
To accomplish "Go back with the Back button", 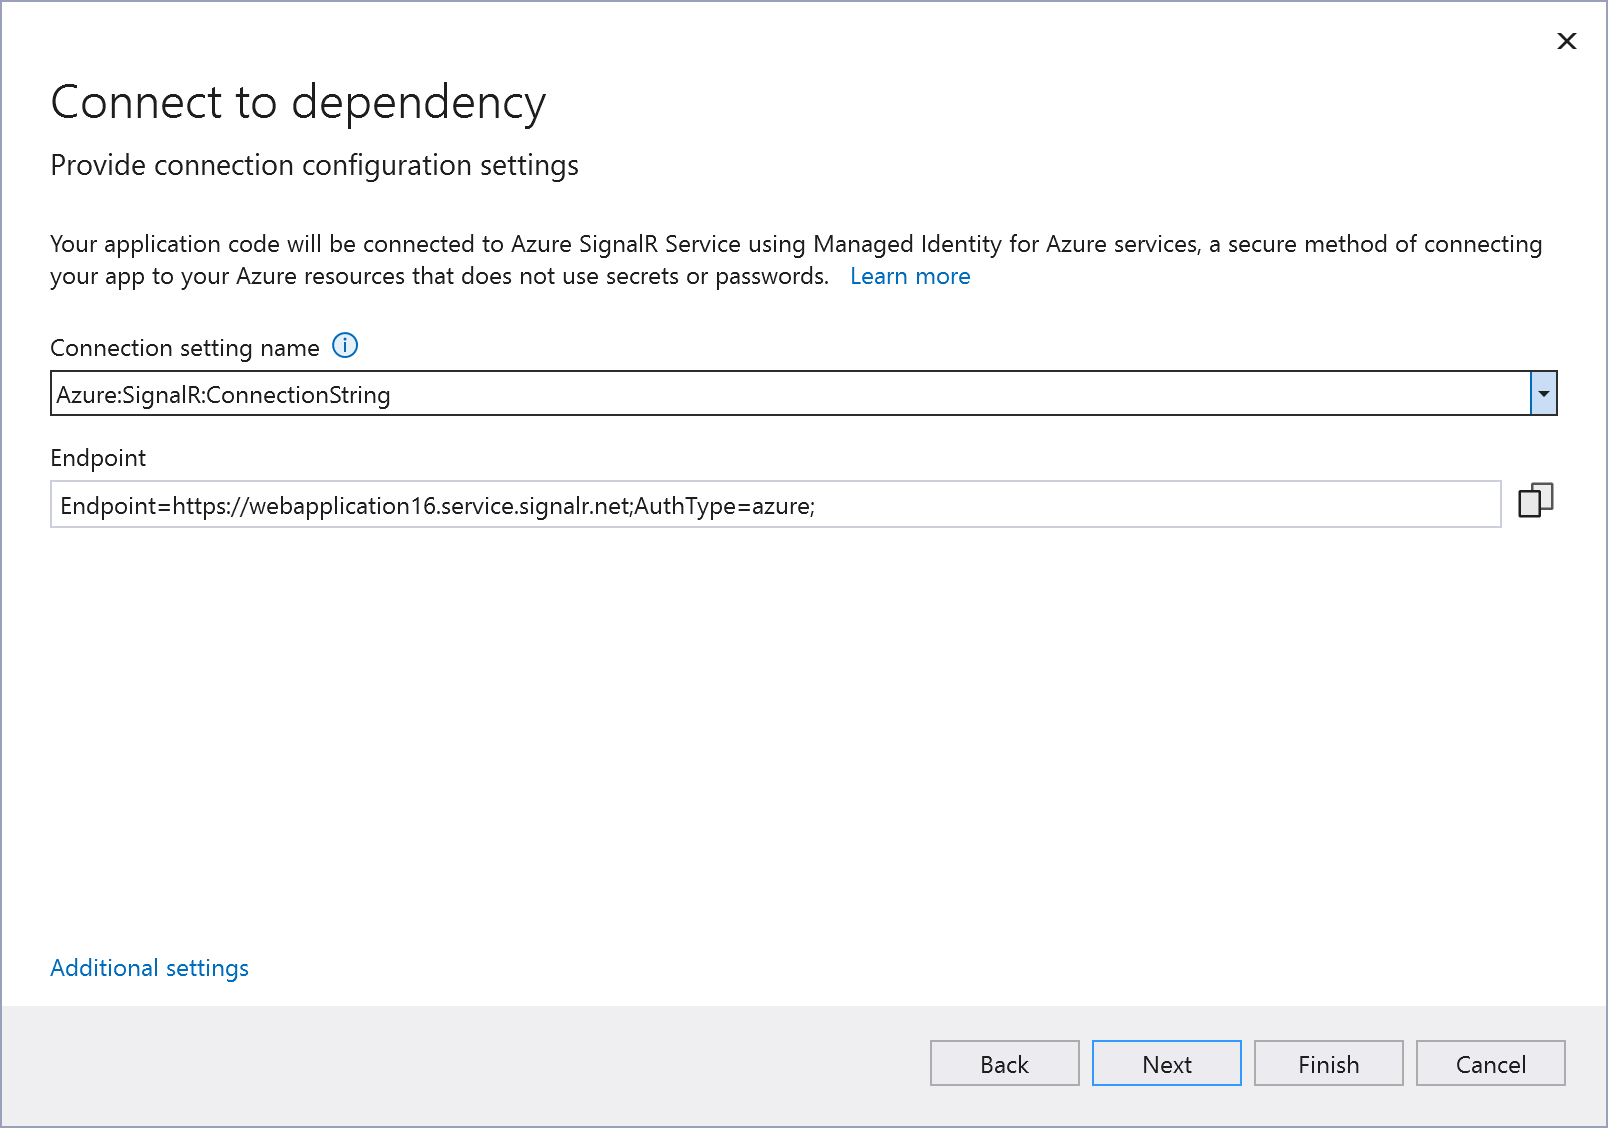I will coord(1004,1063).
